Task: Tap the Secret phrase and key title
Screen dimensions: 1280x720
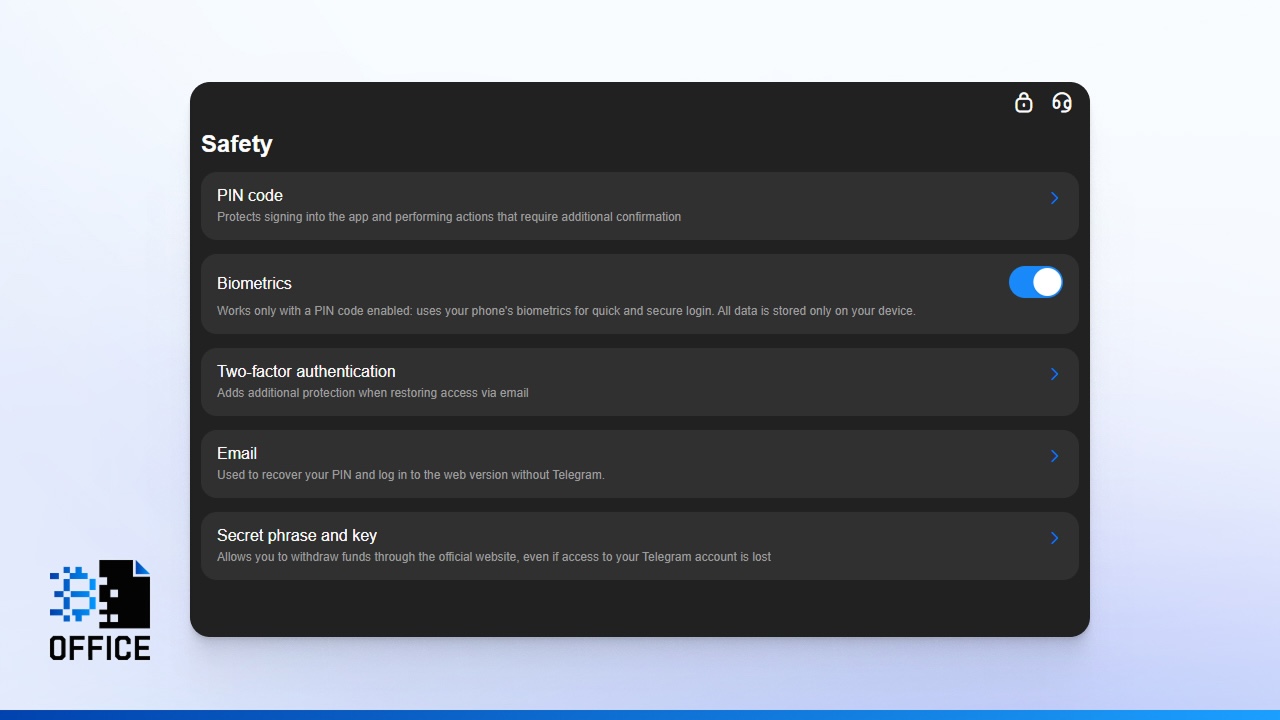Action: pos(297,535)
